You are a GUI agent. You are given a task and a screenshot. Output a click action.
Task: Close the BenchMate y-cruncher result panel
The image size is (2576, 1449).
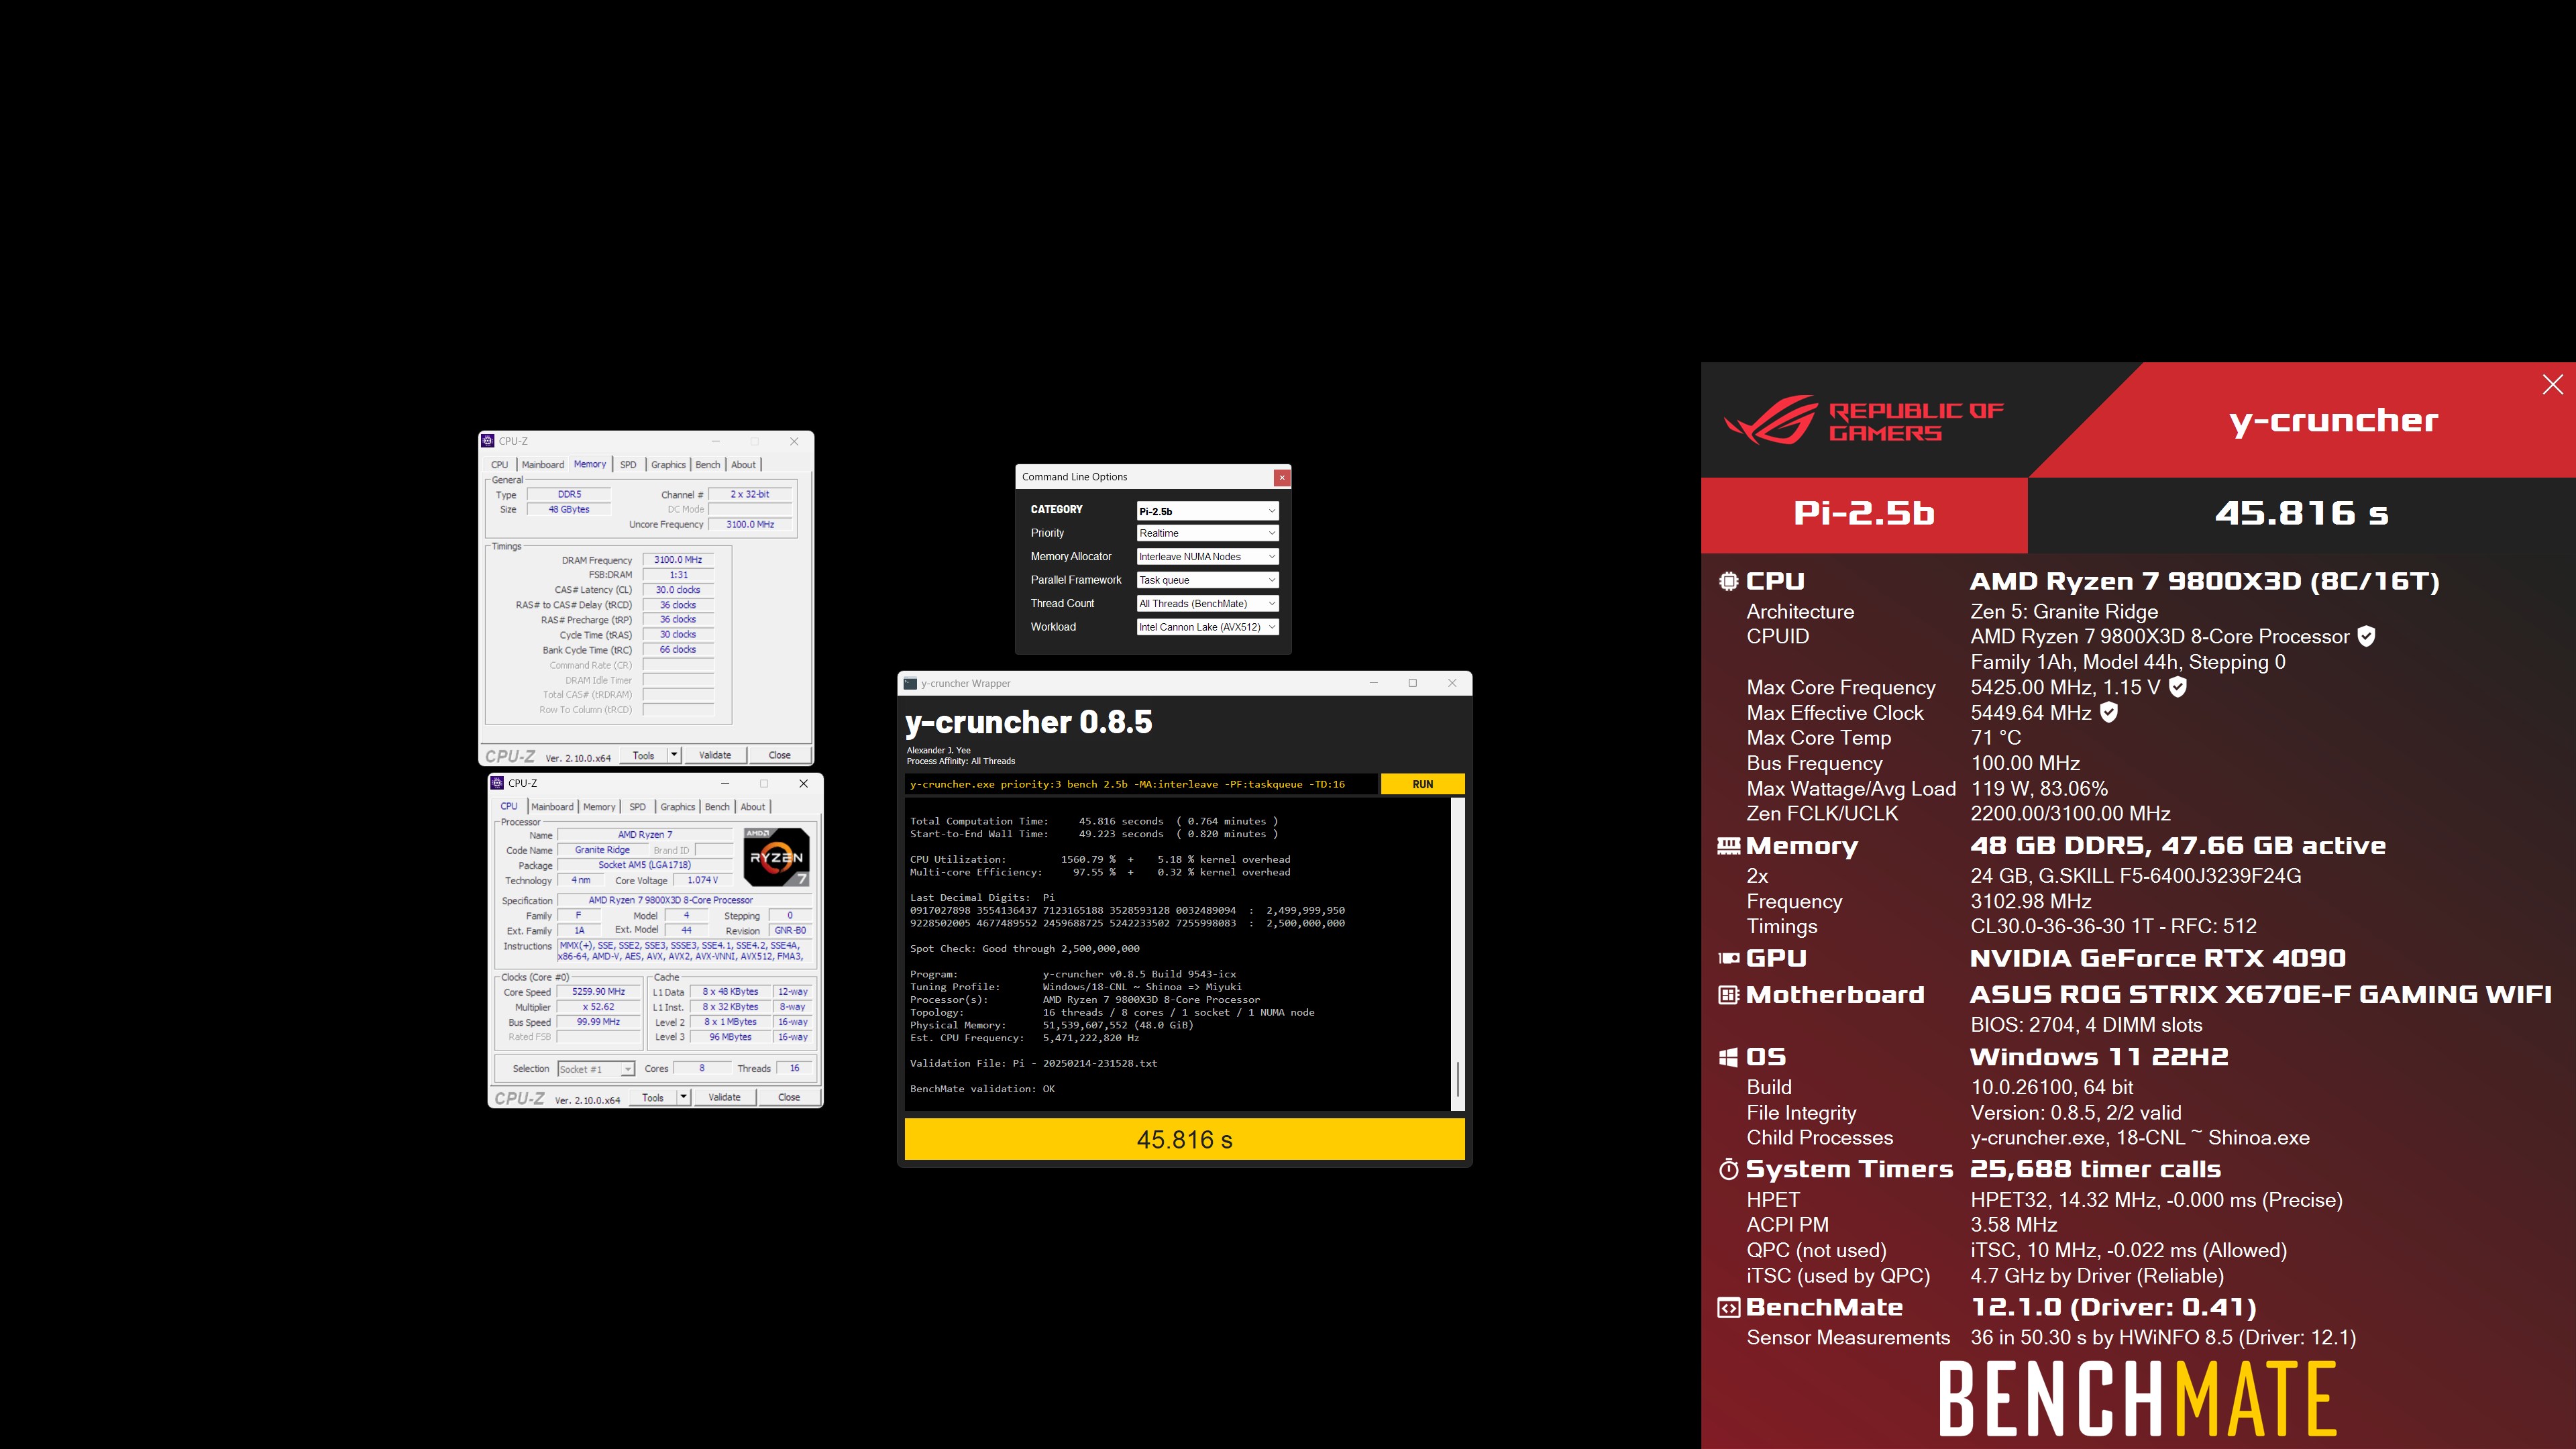[2552, 384]
